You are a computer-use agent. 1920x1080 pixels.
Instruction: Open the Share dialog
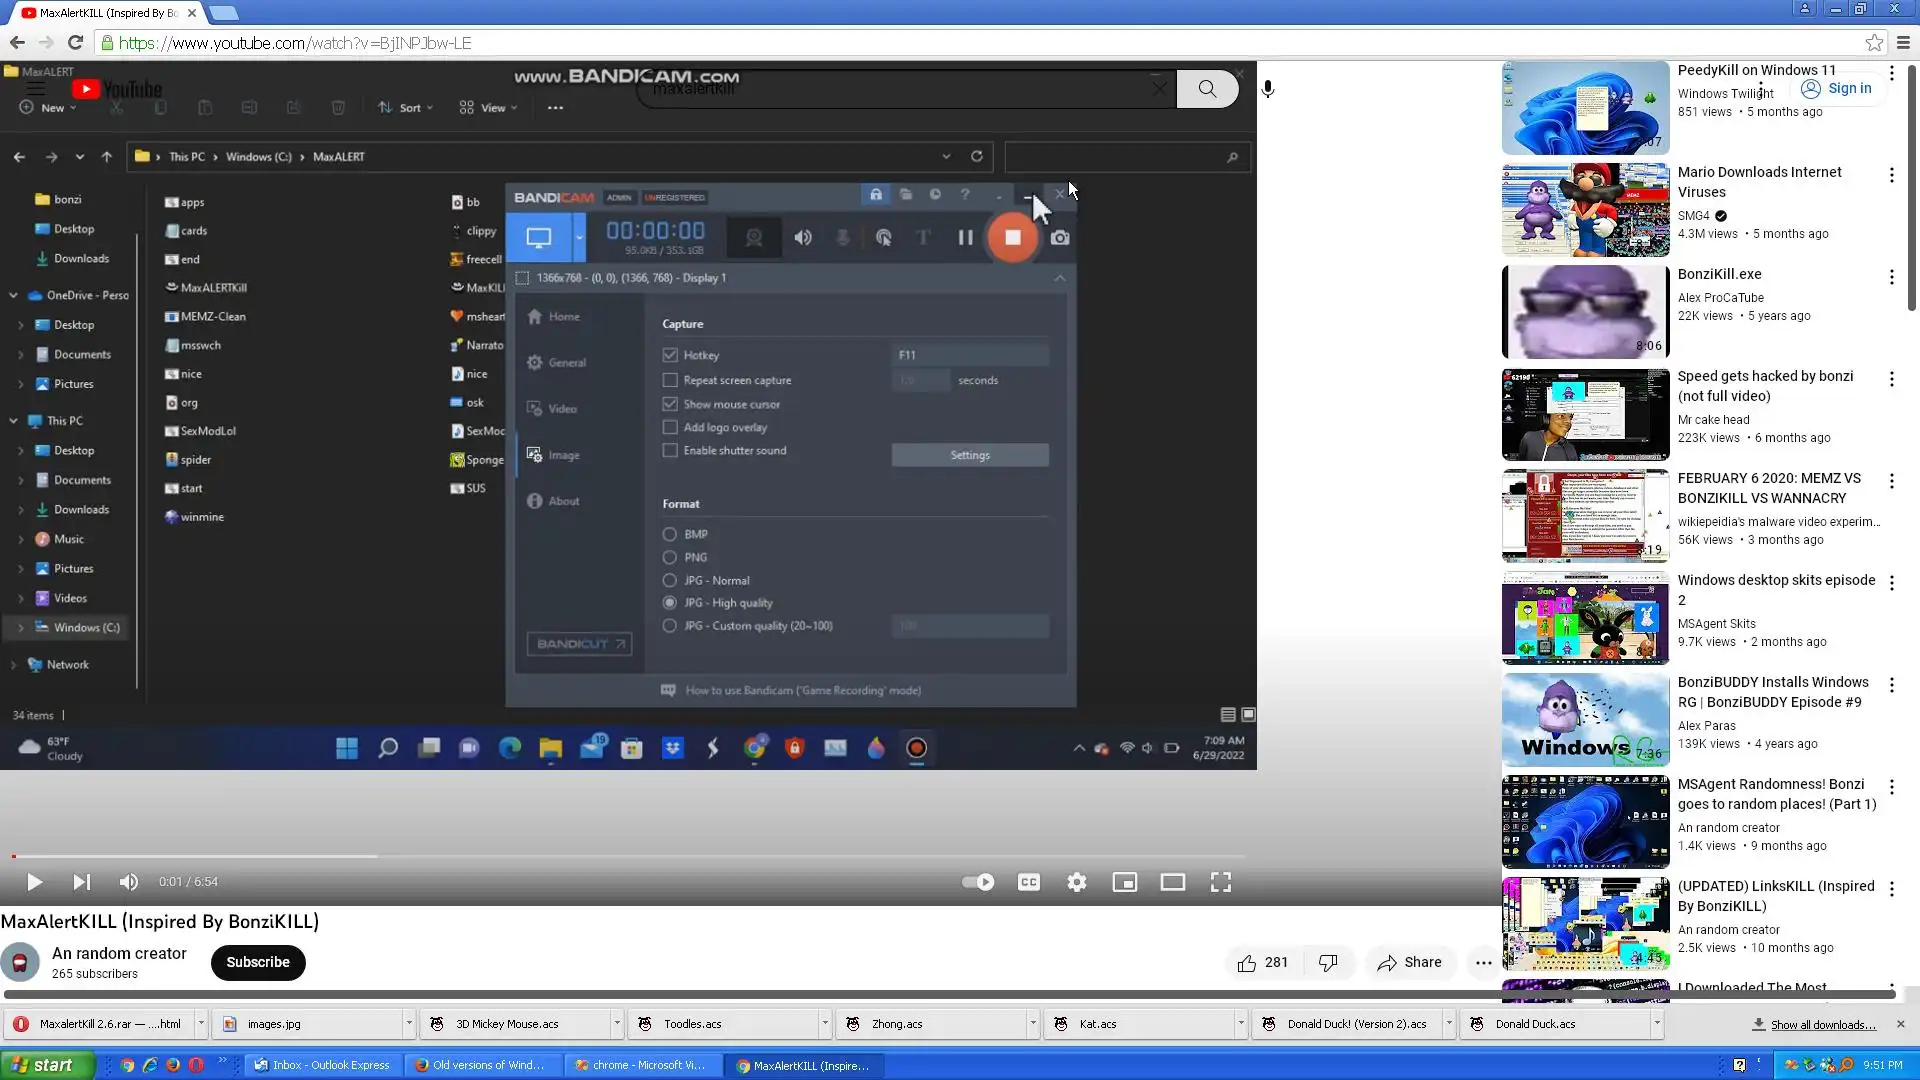1409,962
